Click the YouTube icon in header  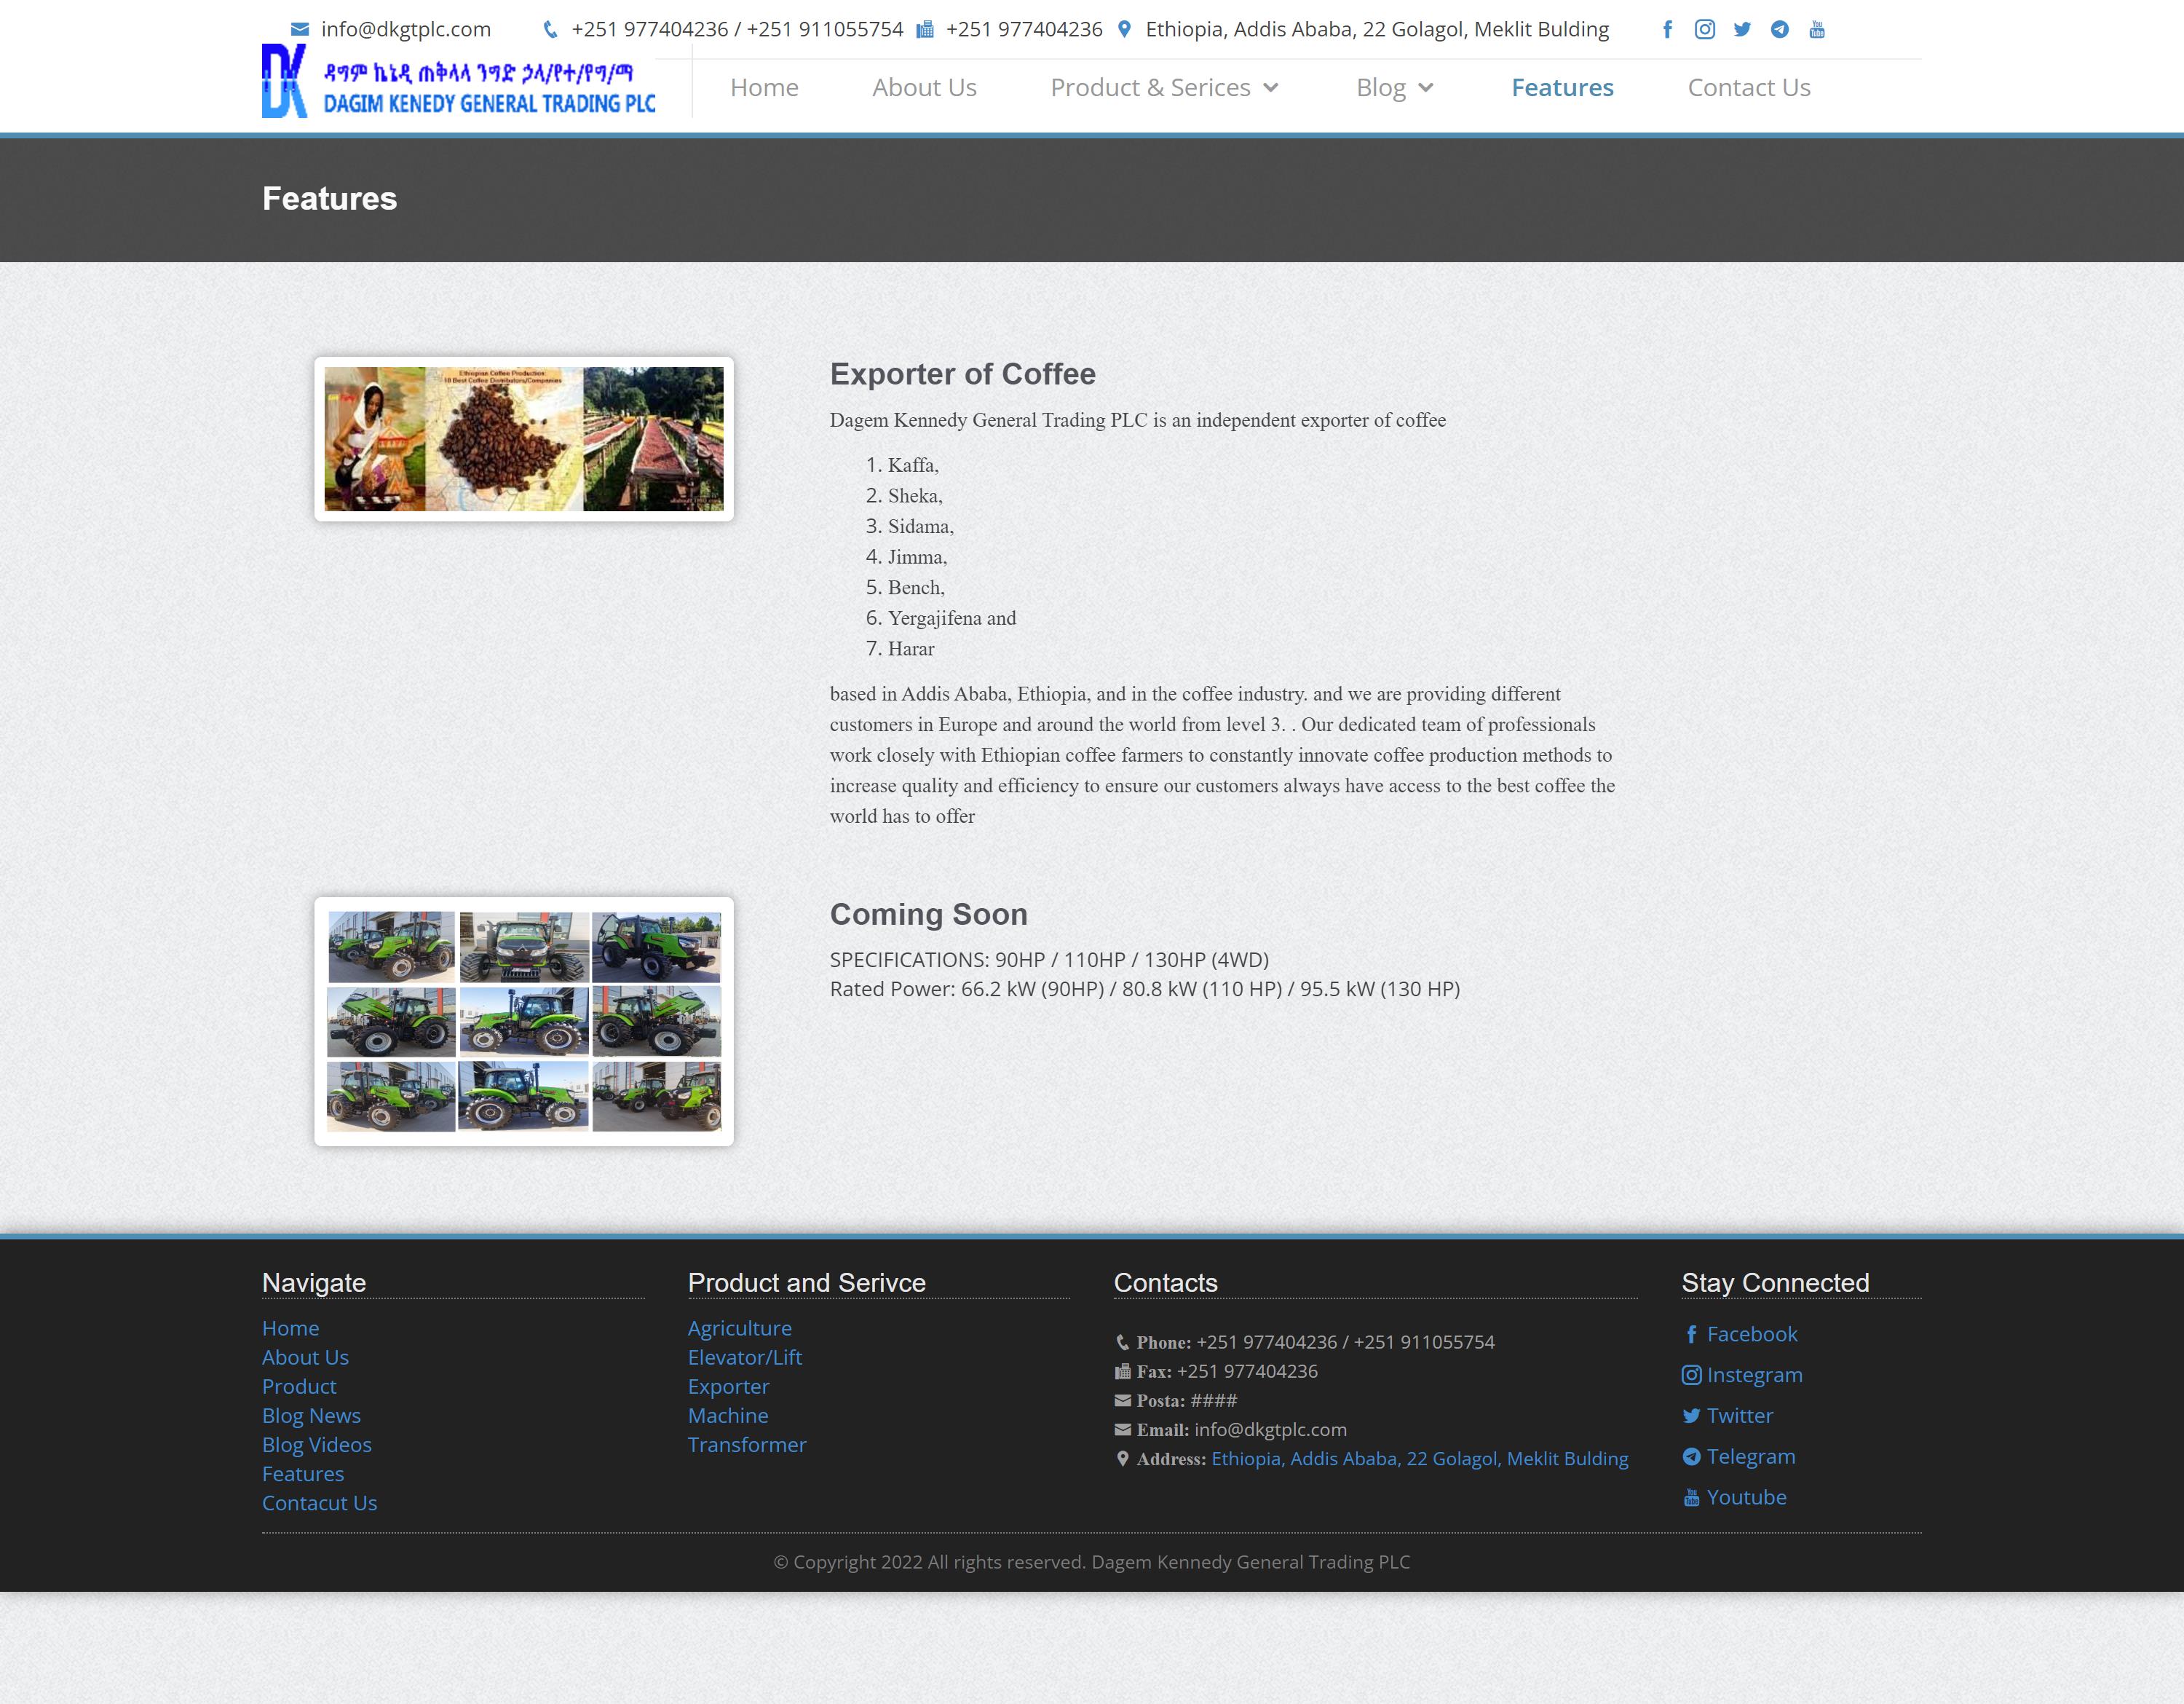tap(1817, 29)
